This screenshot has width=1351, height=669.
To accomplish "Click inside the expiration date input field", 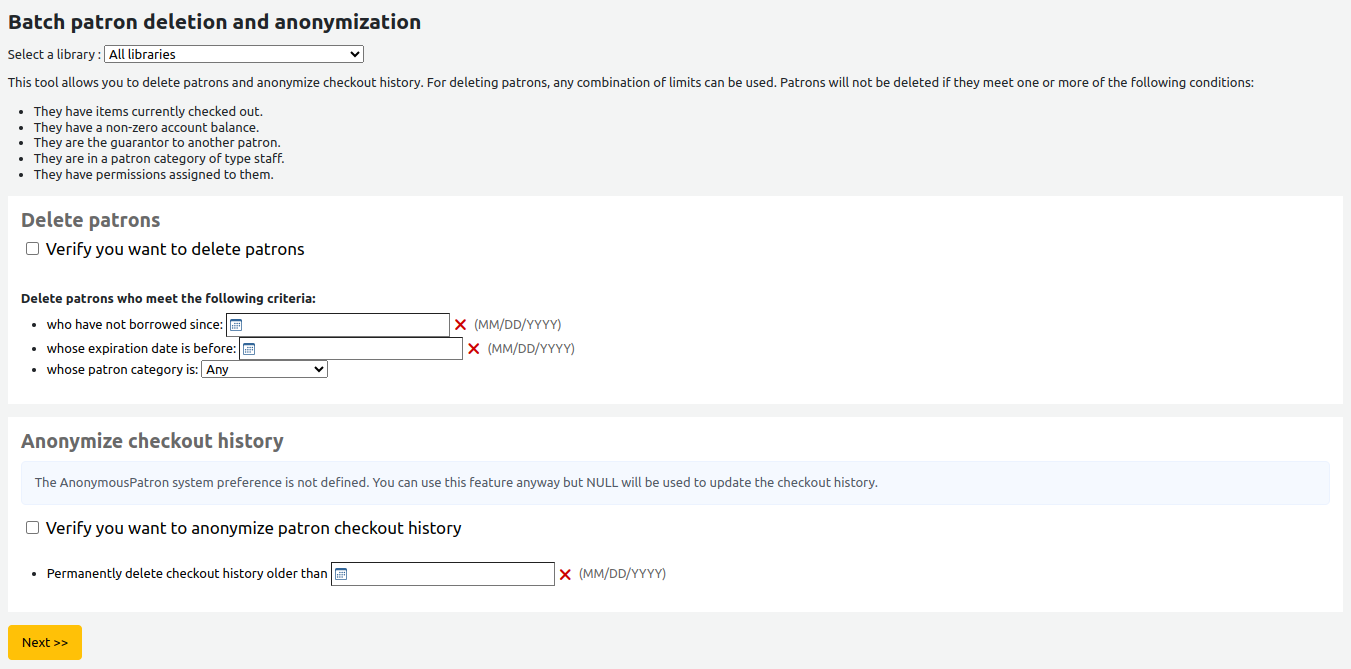I will [360, 348].
